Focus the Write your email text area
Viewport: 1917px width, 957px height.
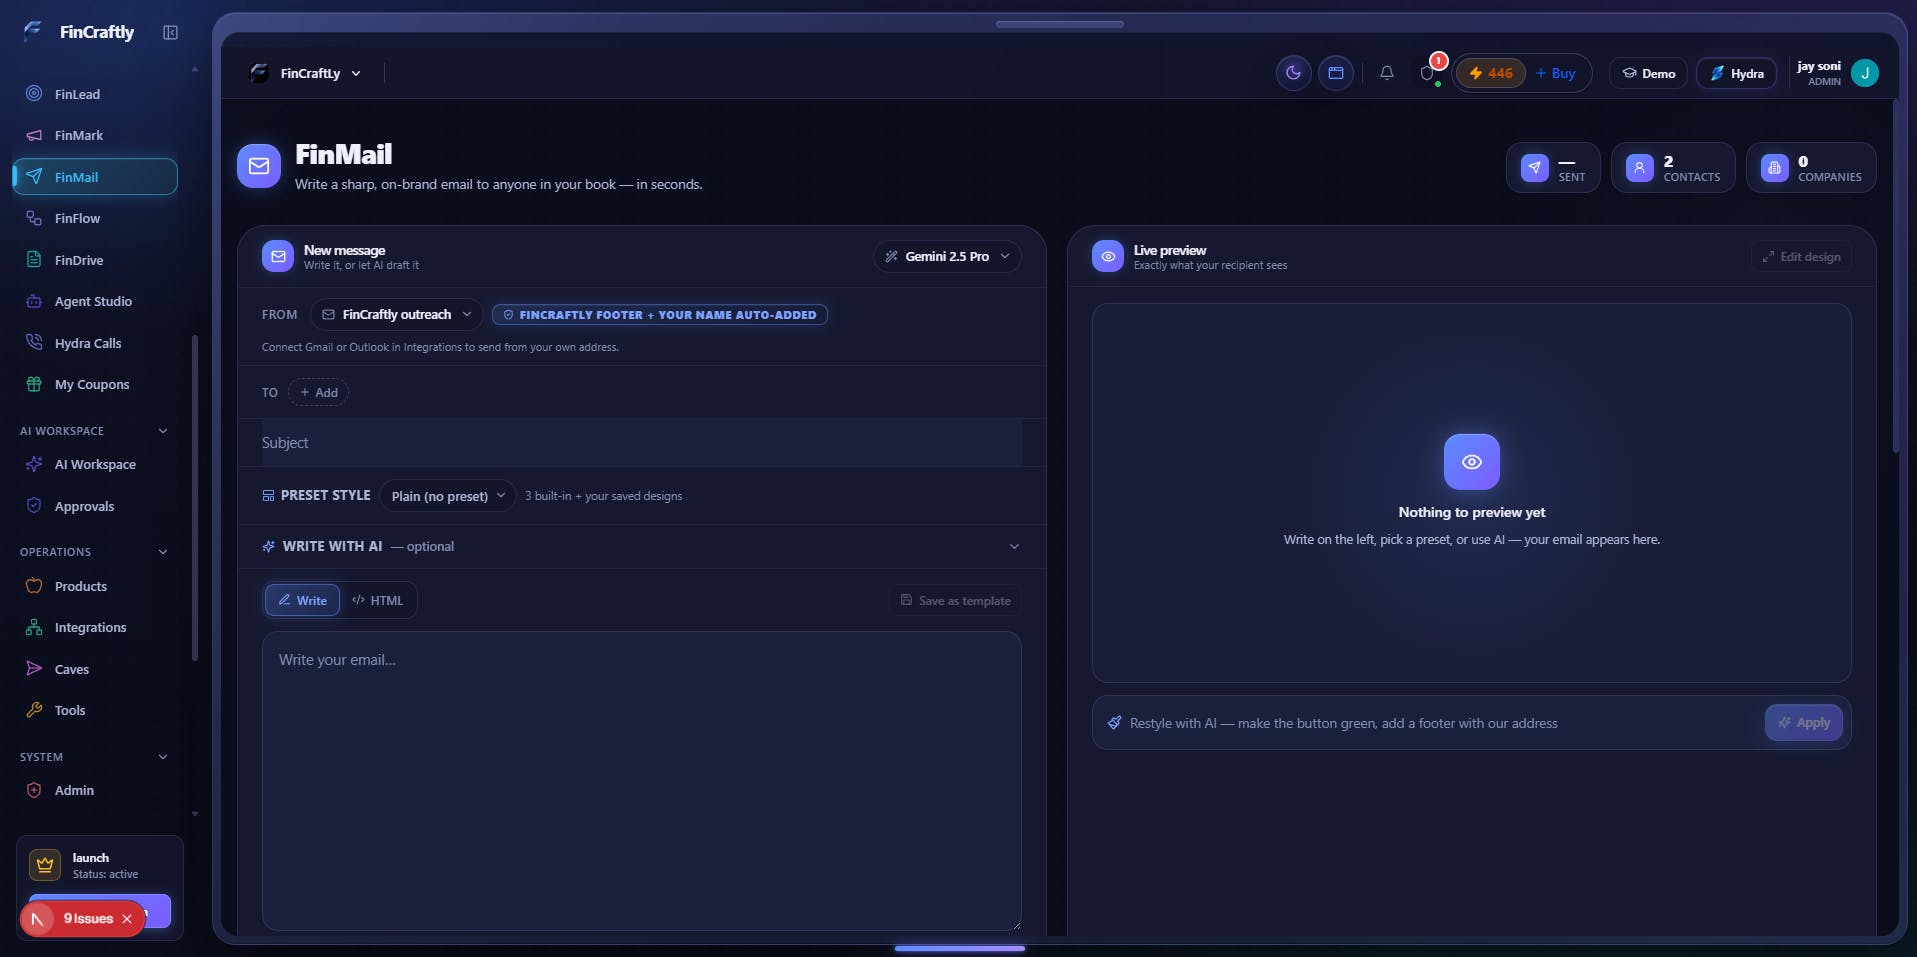[642, 781]
